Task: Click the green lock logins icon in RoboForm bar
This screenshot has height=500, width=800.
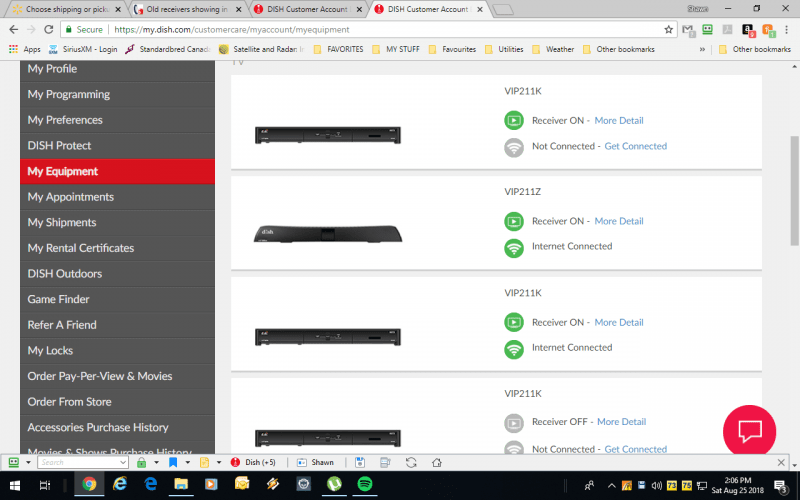Action: coord(141,462)
